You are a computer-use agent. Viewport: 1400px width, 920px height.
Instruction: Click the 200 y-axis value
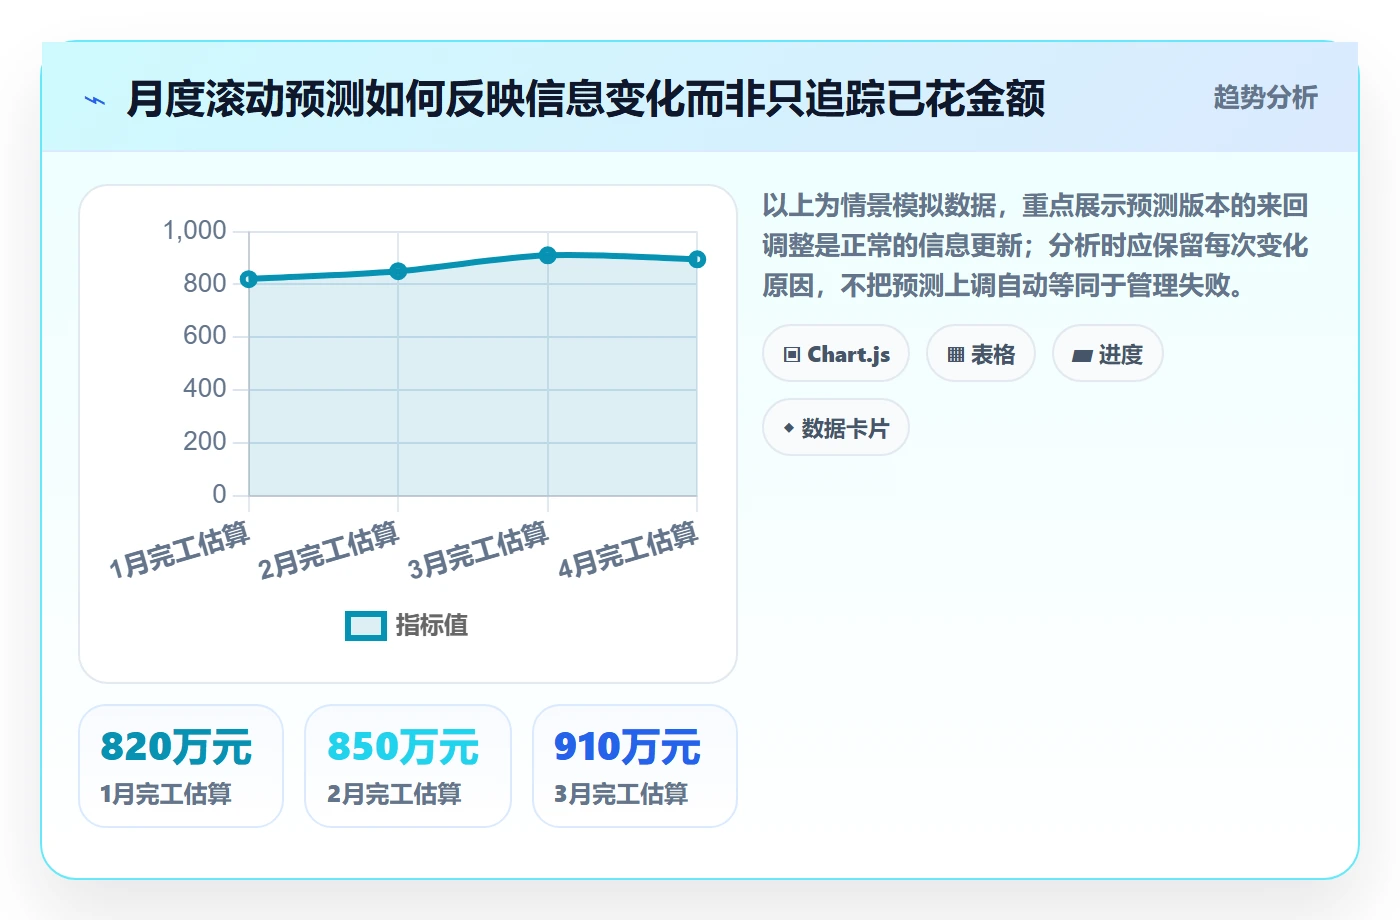point(205,442)
